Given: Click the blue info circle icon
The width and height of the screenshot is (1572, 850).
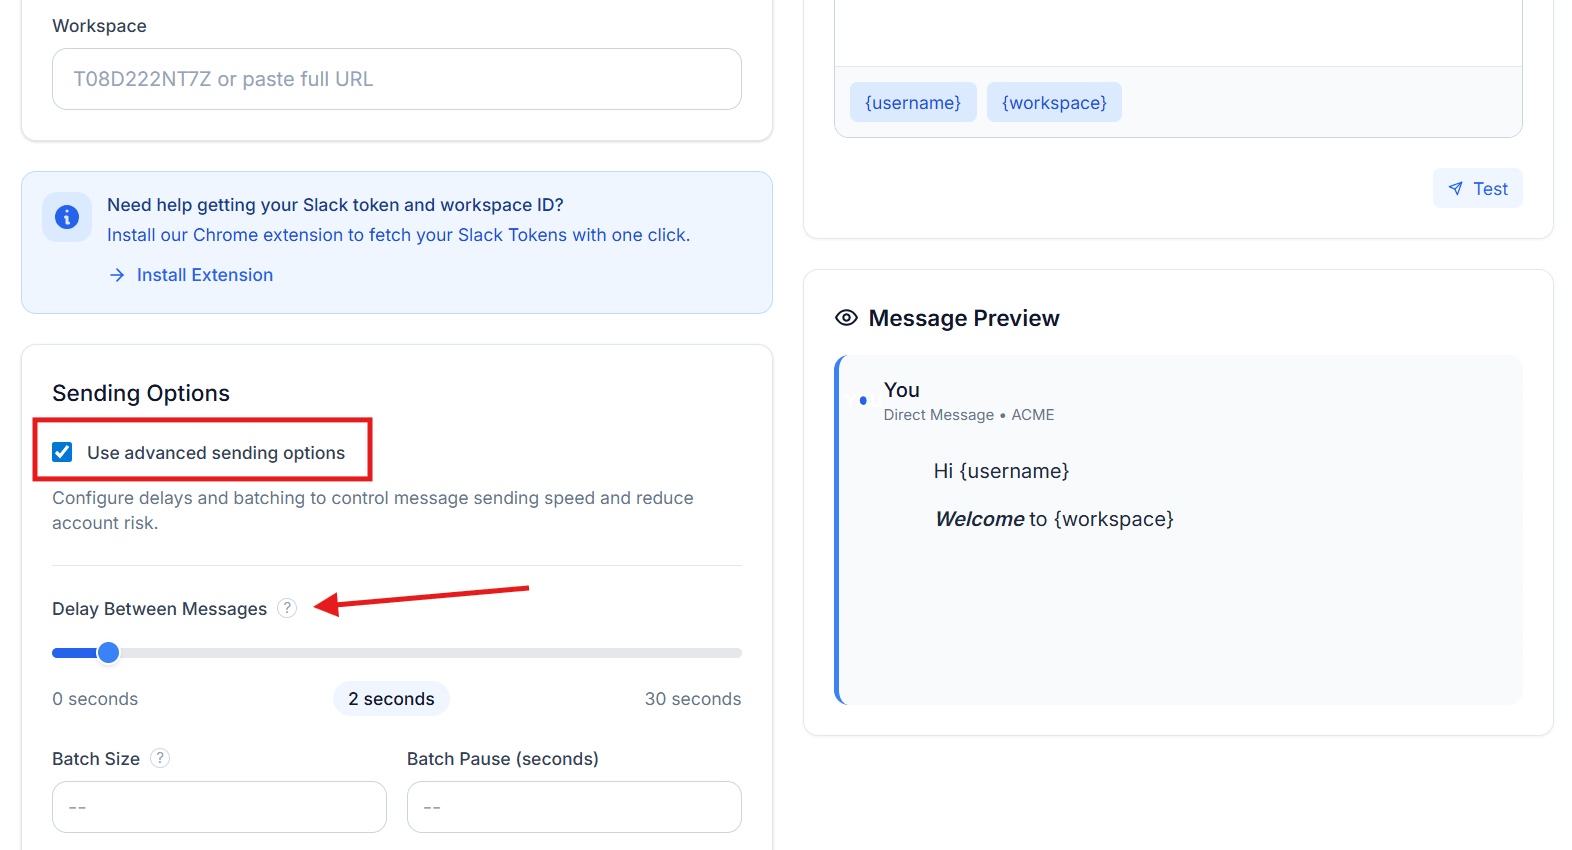Looking at the screenshot, I should pos(67,217).
